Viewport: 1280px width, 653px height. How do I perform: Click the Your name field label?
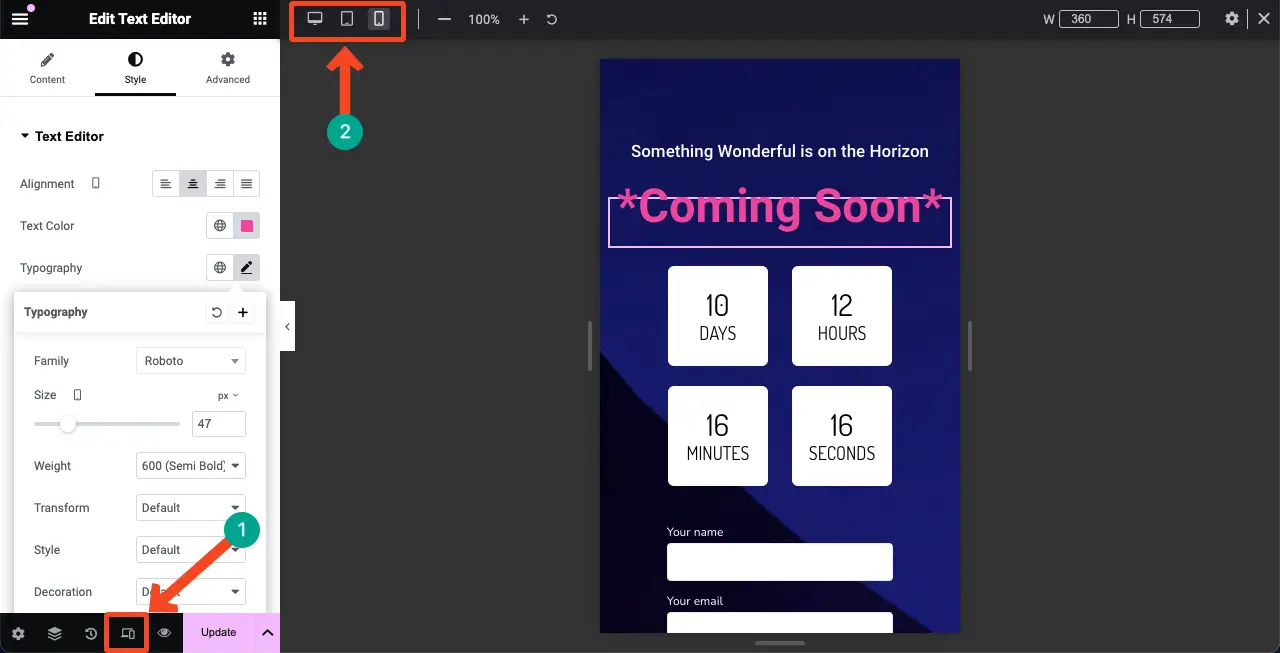click(x=695, y=532)
